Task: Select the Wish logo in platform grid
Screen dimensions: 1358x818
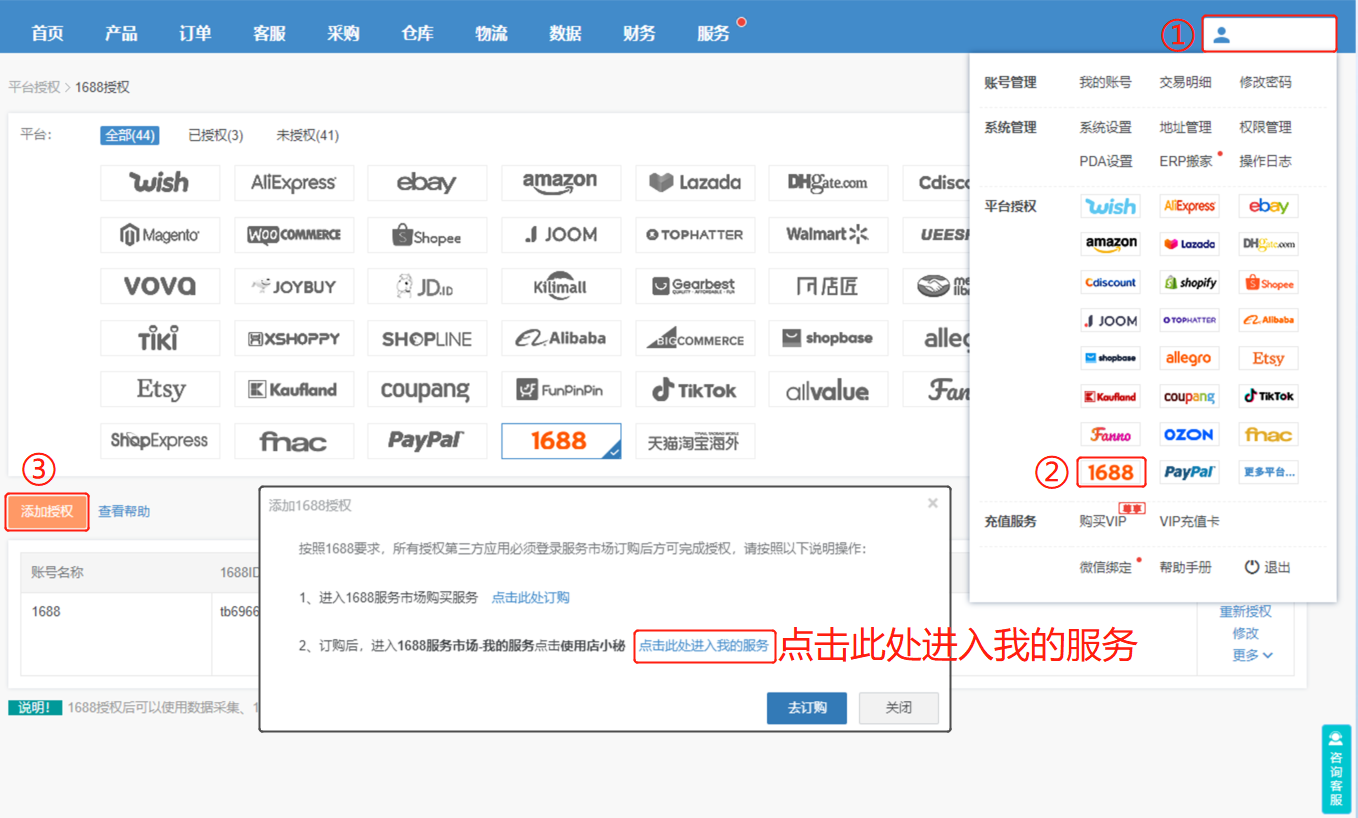Action: click(160, 183)
